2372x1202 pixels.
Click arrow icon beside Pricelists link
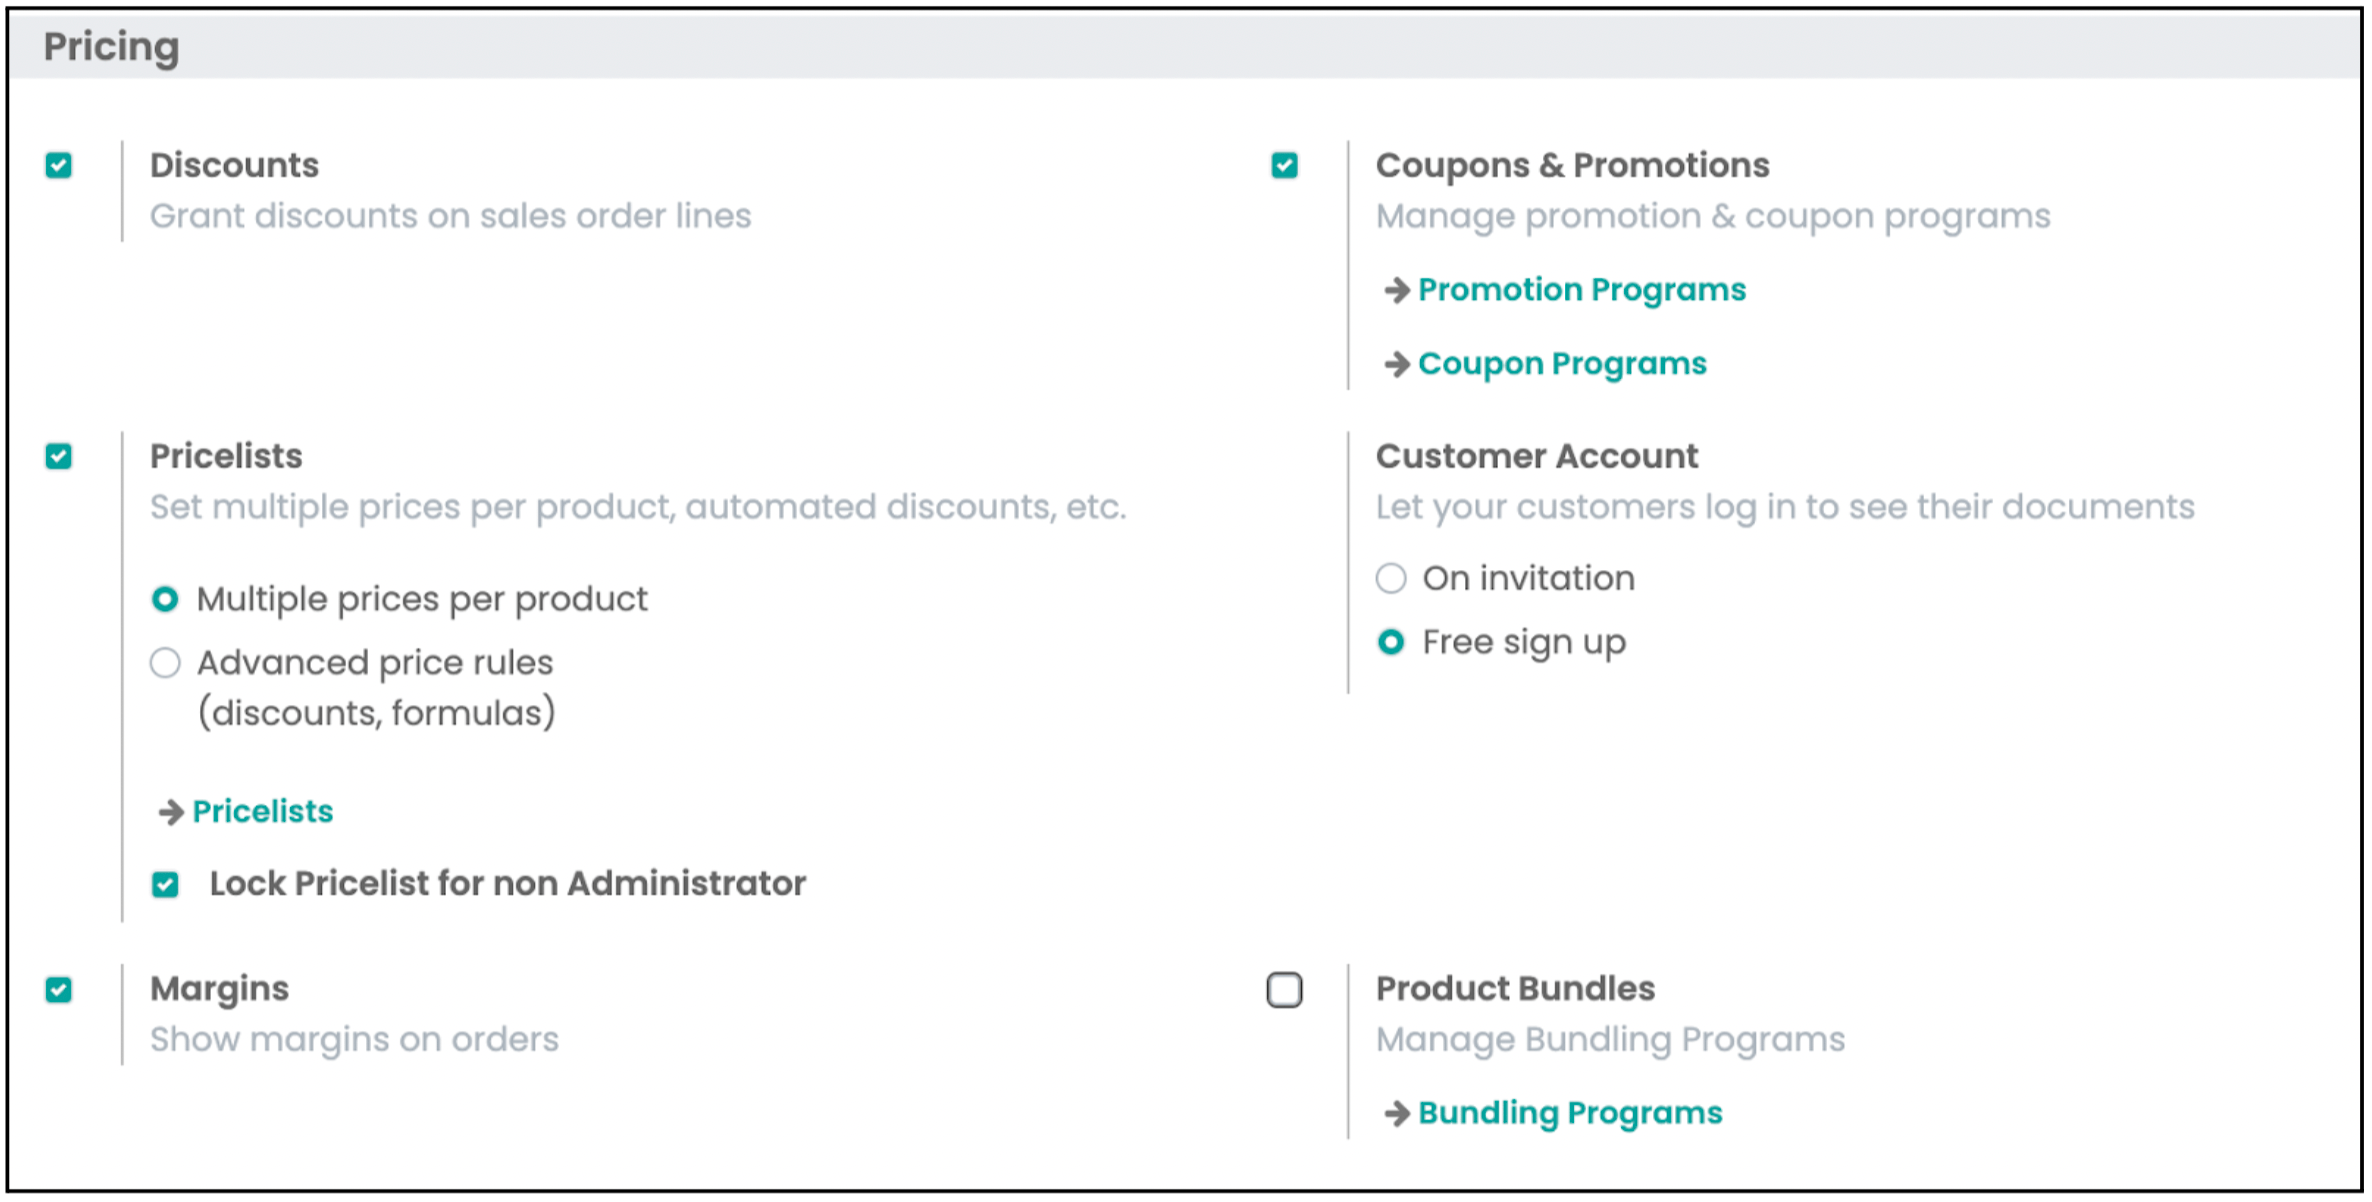coord(171,812)
